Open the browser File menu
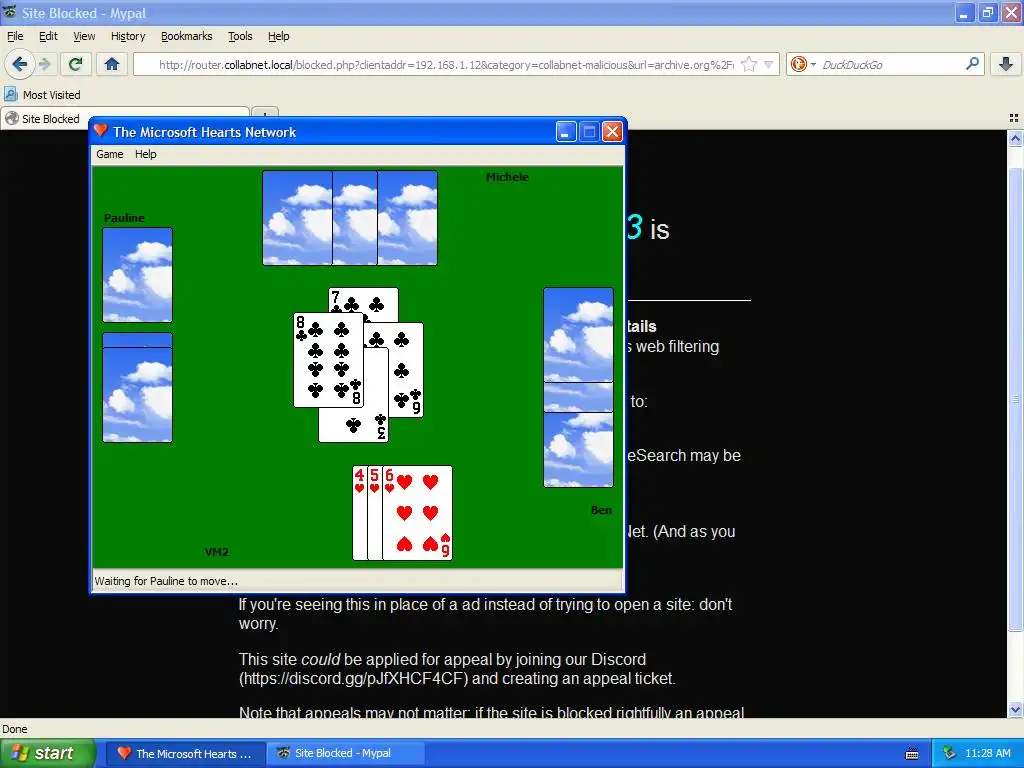This screenshot has height=768, width=1024. click(x=14, y=36)
